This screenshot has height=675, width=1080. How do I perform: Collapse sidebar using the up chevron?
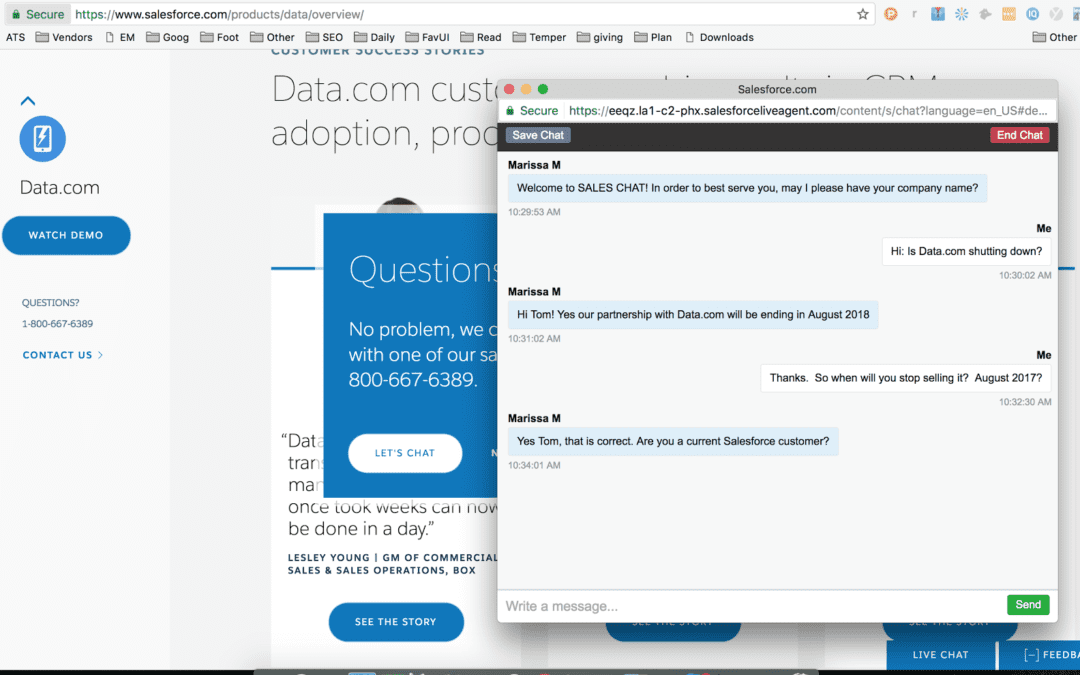coord(28,101)
